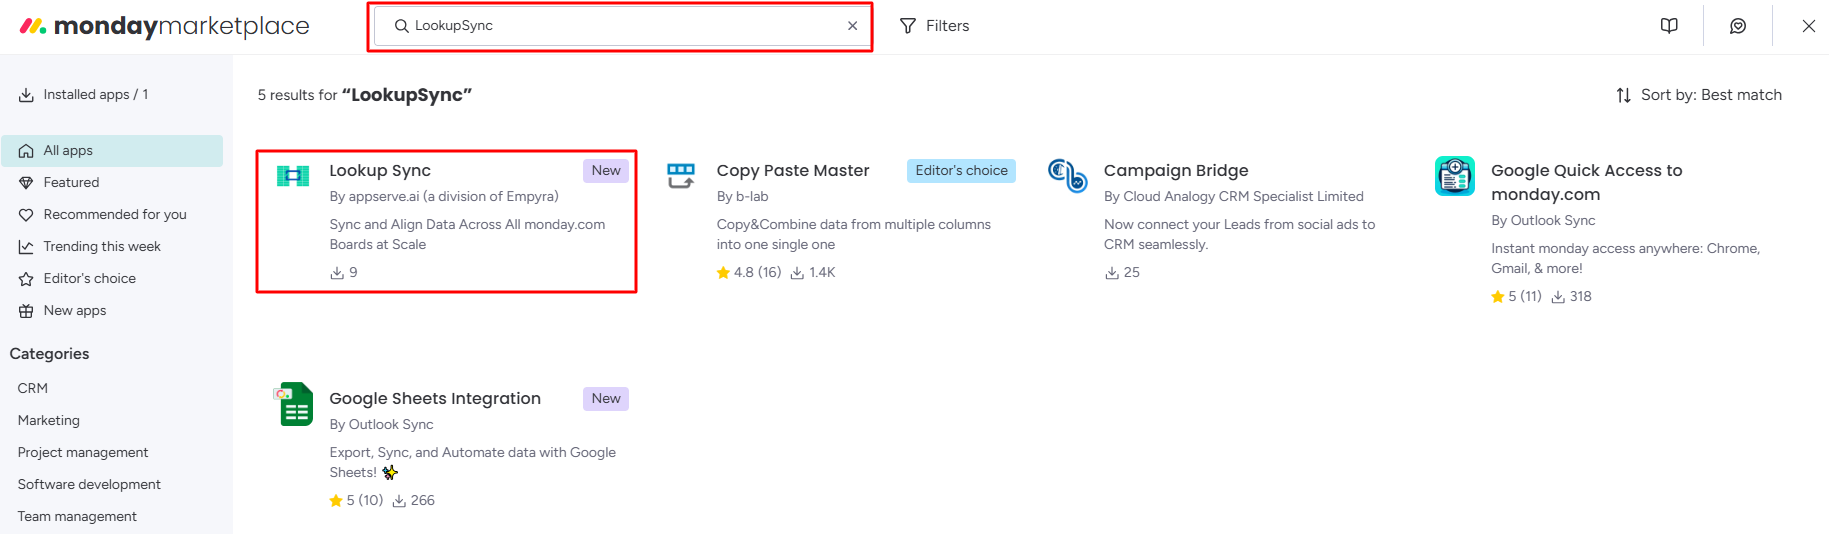
Task: Open the documentation book icon
Action: click(x=1669, y=26)
